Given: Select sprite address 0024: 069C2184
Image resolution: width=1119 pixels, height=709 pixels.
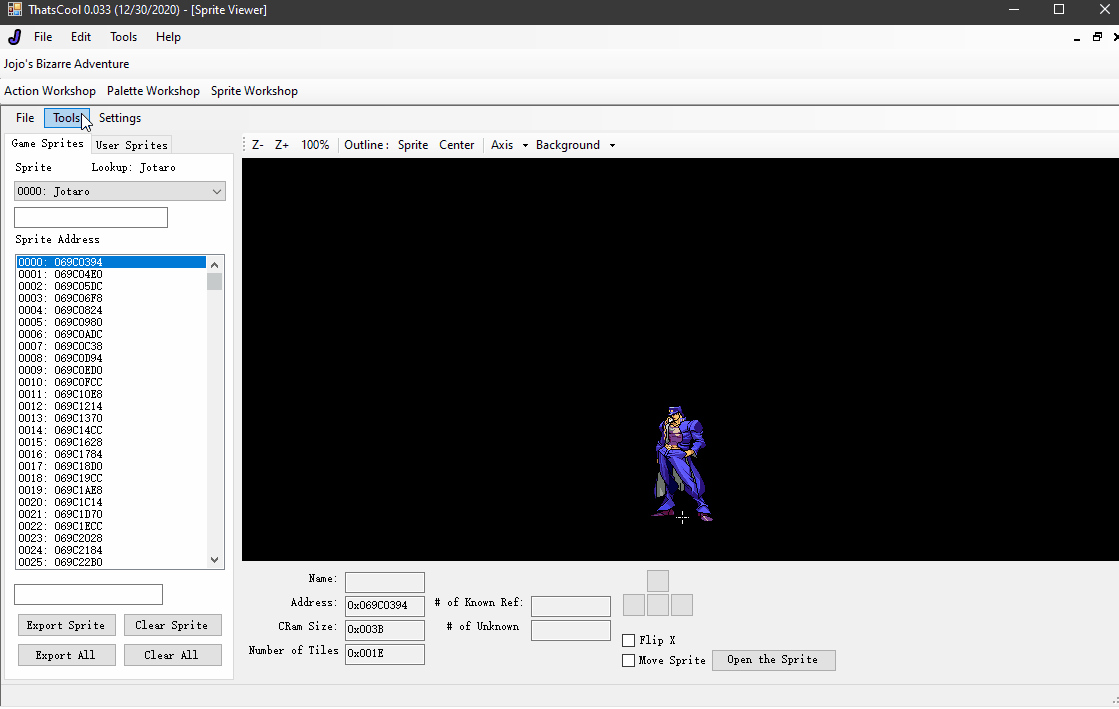Looking at the screenshot, I should 111,550.
